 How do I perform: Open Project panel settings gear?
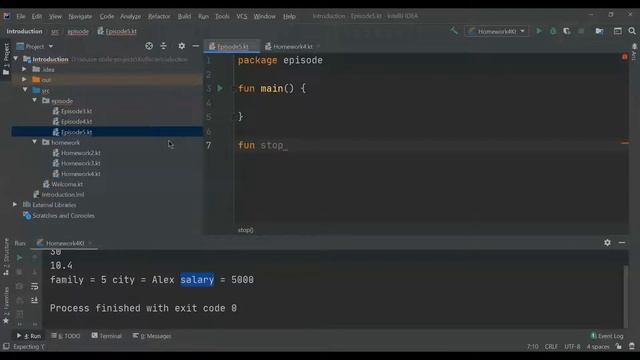click(x=182, y=46)
